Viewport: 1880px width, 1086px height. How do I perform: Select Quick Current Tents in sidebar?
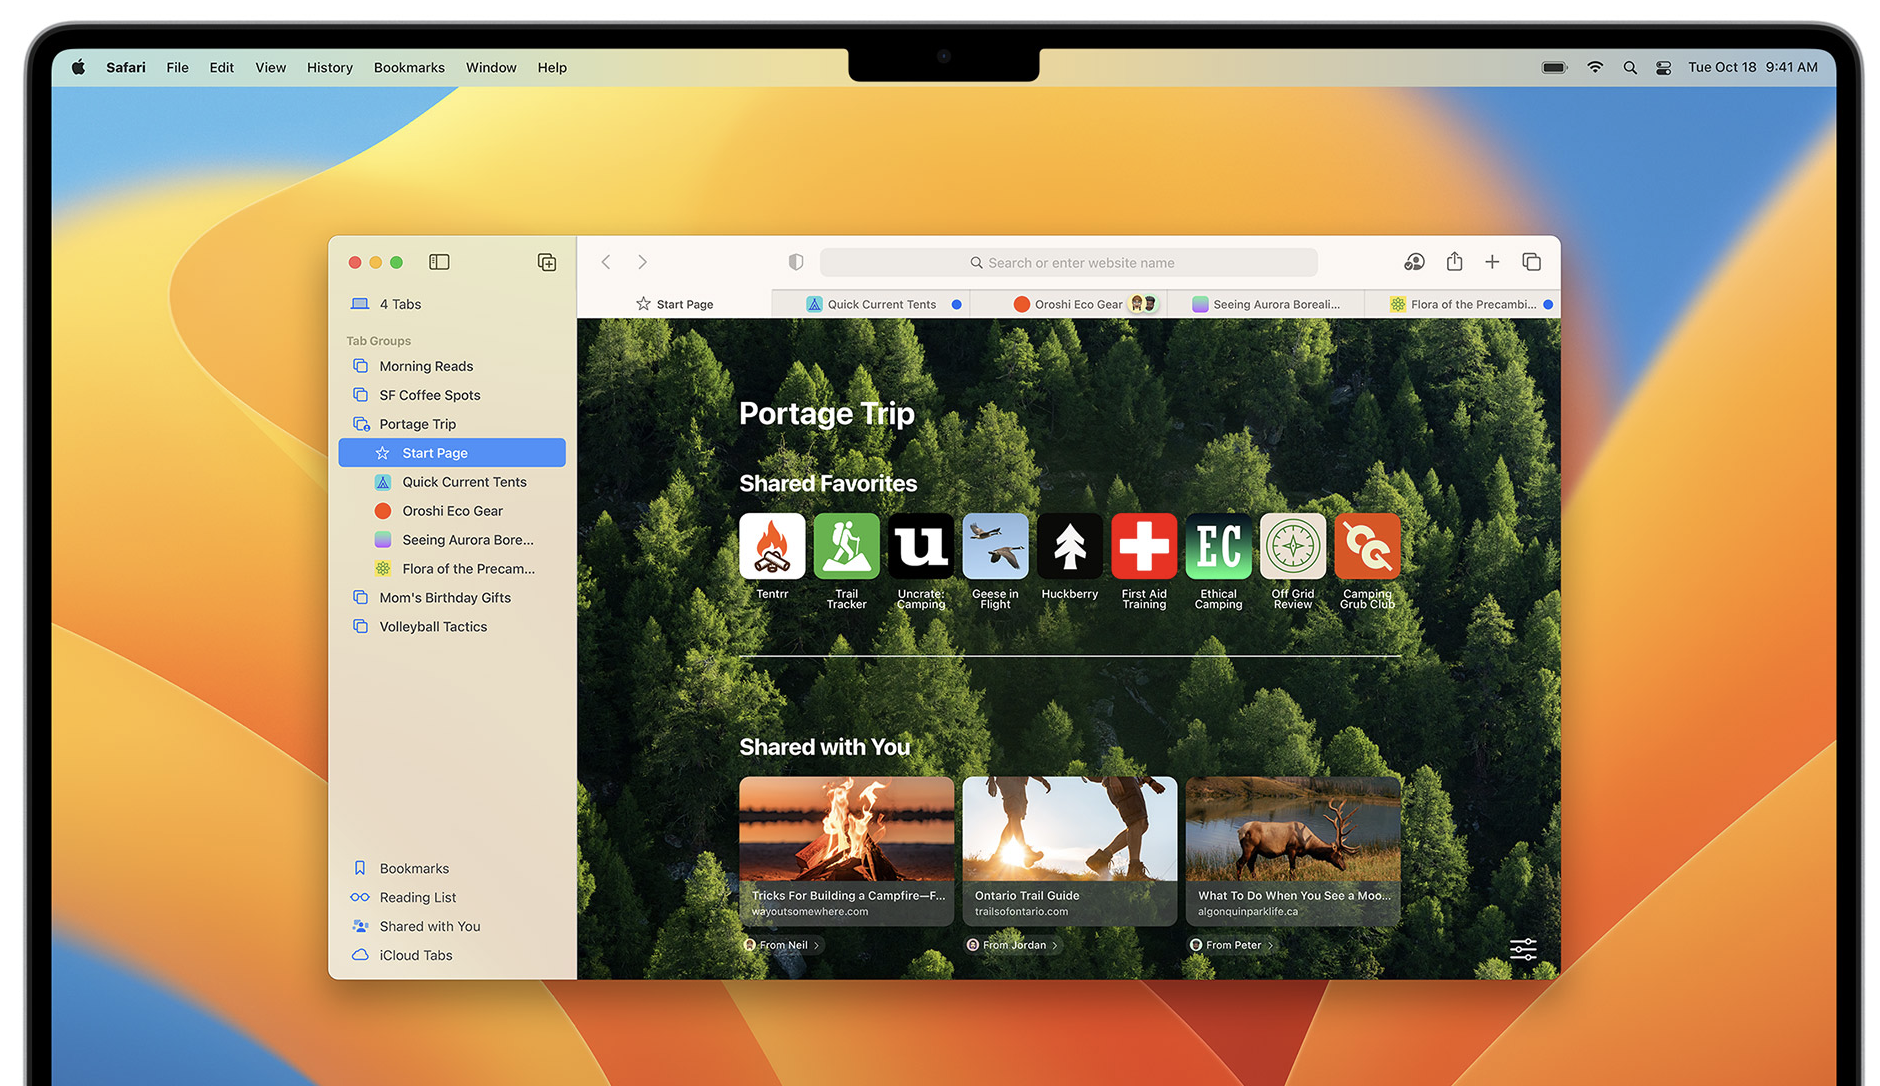452,482
